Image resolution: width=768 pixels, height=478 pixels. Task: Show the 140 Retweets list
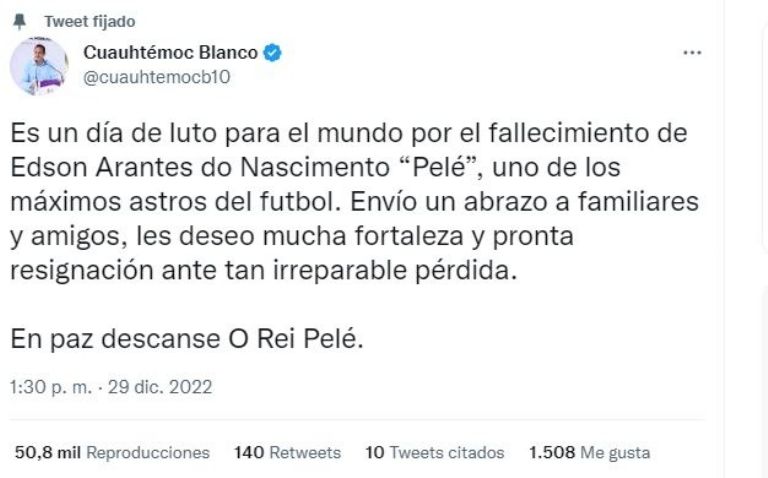(286, 452)
